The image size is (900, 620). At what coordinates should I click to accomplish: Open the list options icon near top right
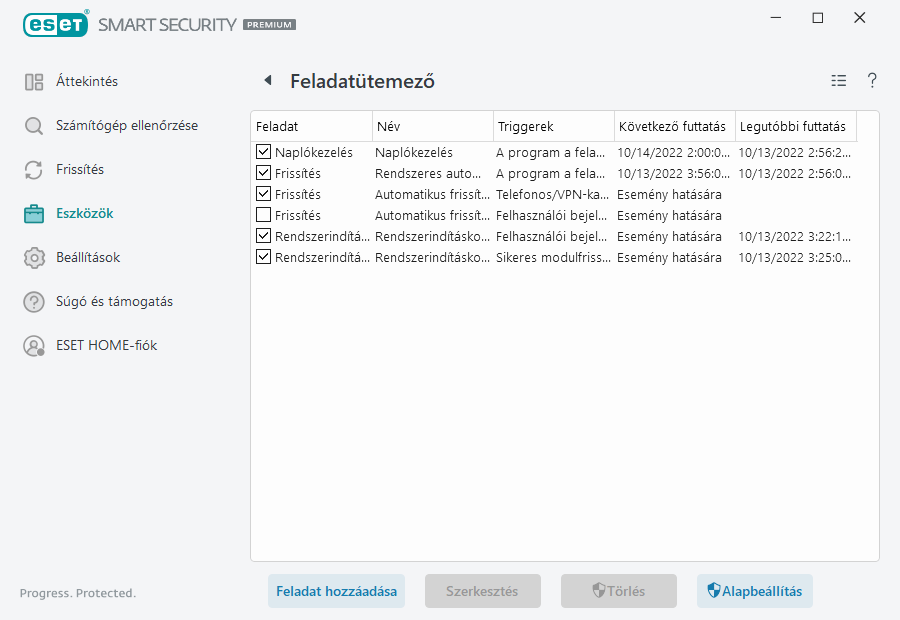pyautogui.click(x=838, y=81)
